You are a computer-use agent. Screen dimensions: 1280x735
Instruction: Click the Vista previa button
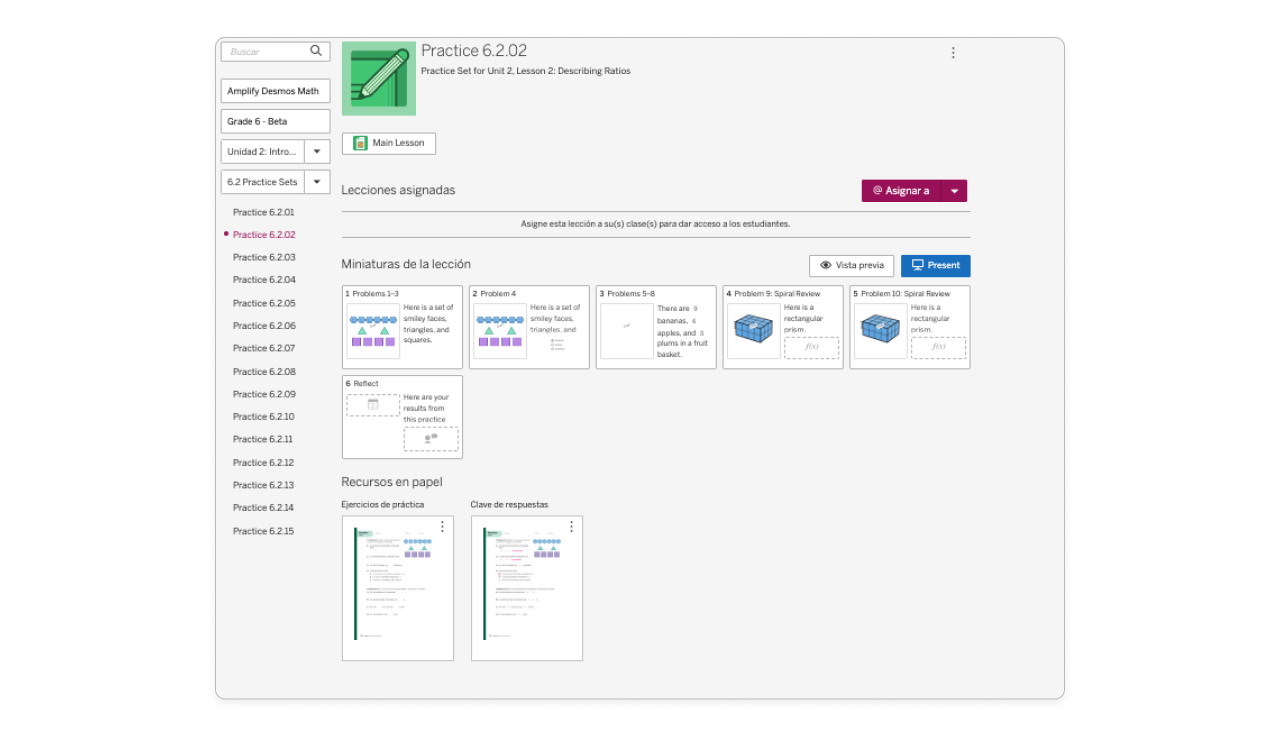click(851, 265)
